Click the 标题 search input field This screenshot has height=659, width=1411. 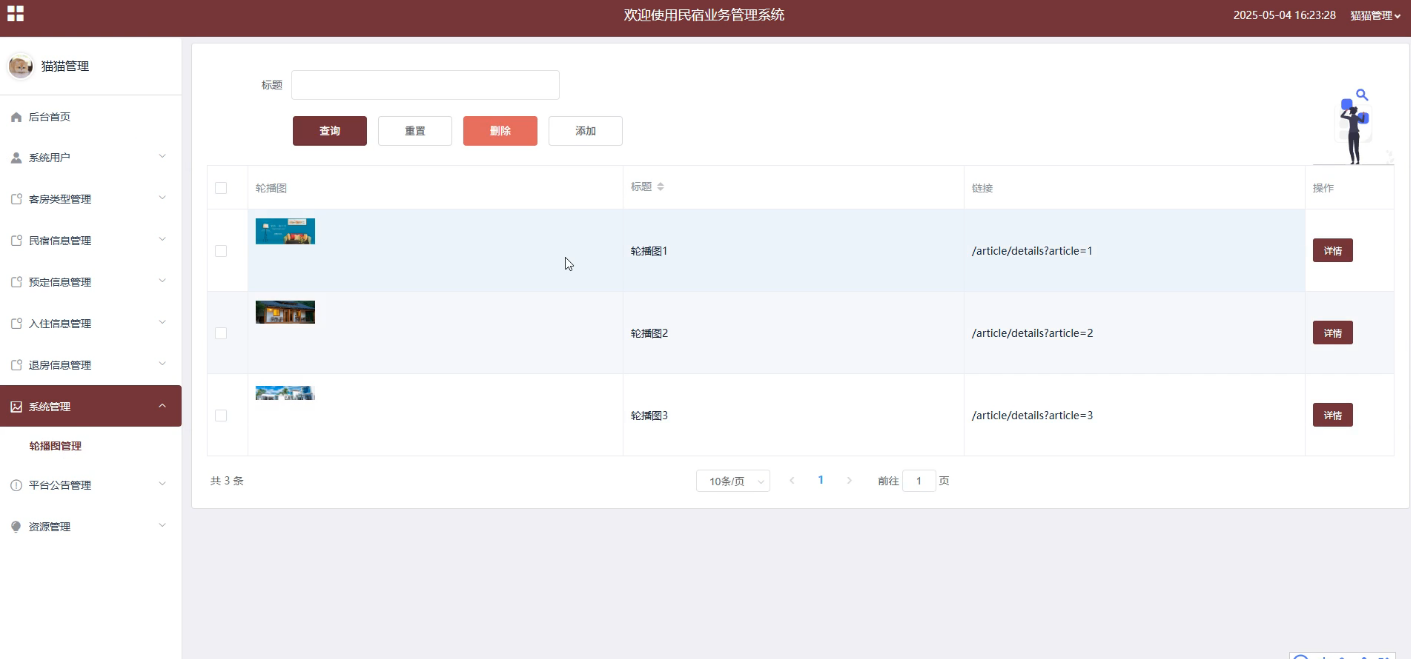(425, 85)
